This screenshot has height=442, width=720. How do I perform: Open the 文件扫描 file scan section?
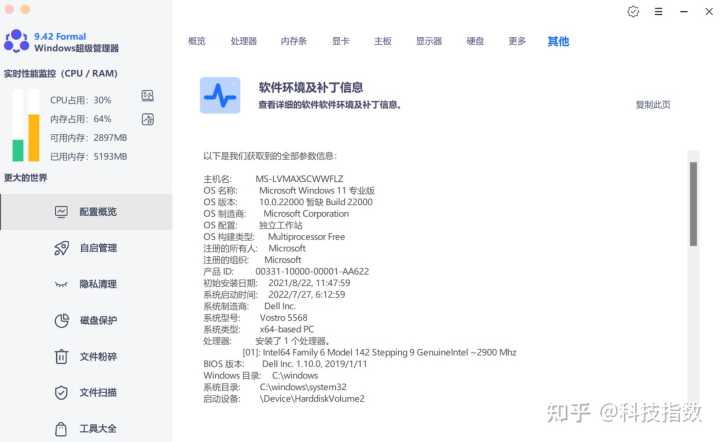click(x=86, y=392)
